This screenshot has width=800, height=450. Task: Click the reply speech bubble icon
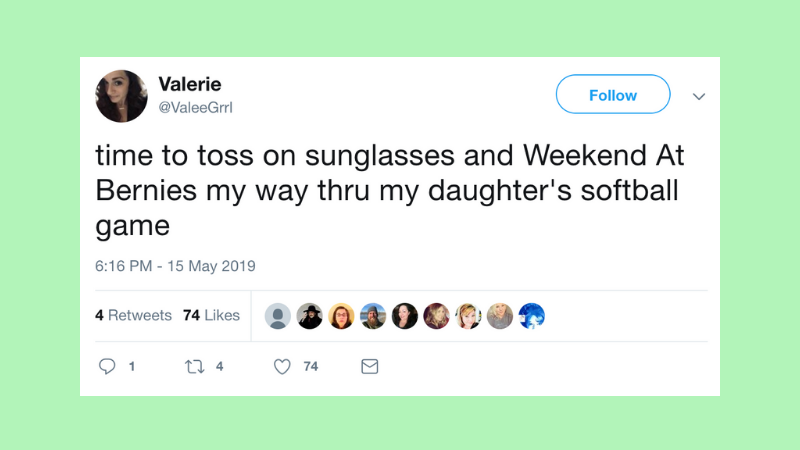tap(108, 367)
